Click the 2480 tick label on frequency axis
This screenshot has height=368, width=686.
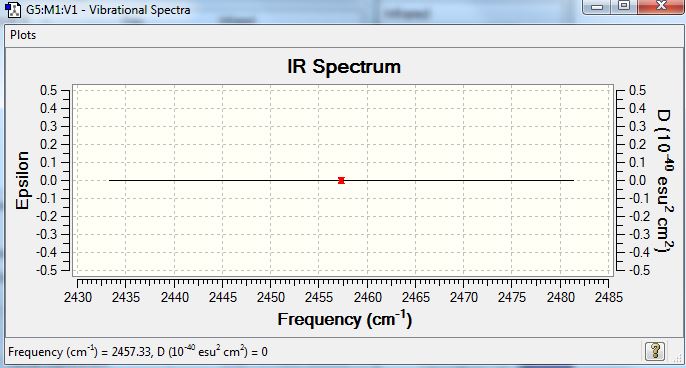tap(560, 298)
